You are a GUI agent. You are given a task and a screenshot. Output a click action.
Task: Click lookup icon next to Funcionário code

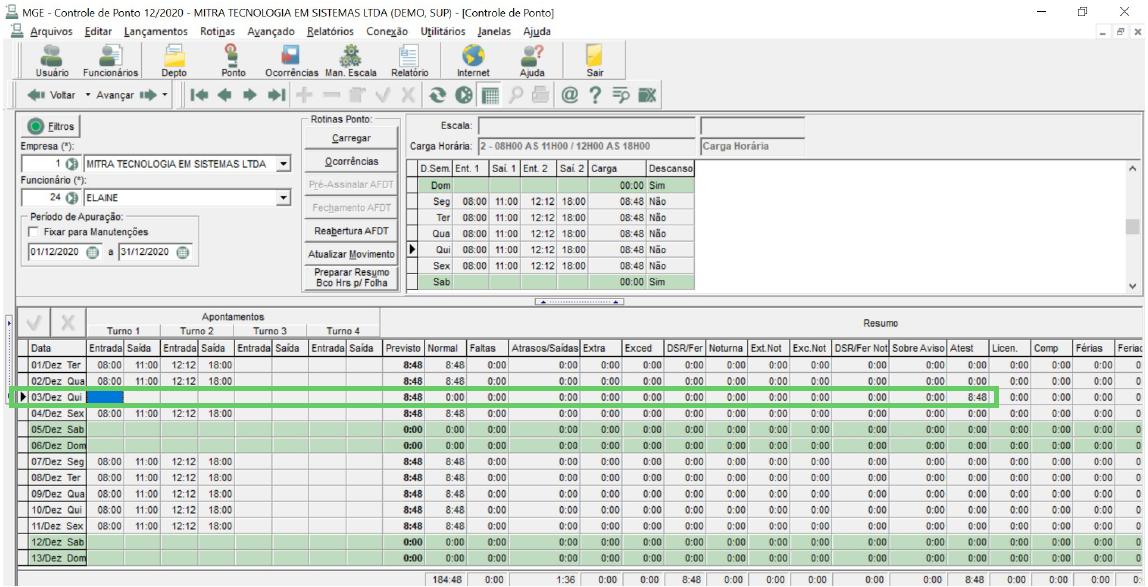coord(72,198)
